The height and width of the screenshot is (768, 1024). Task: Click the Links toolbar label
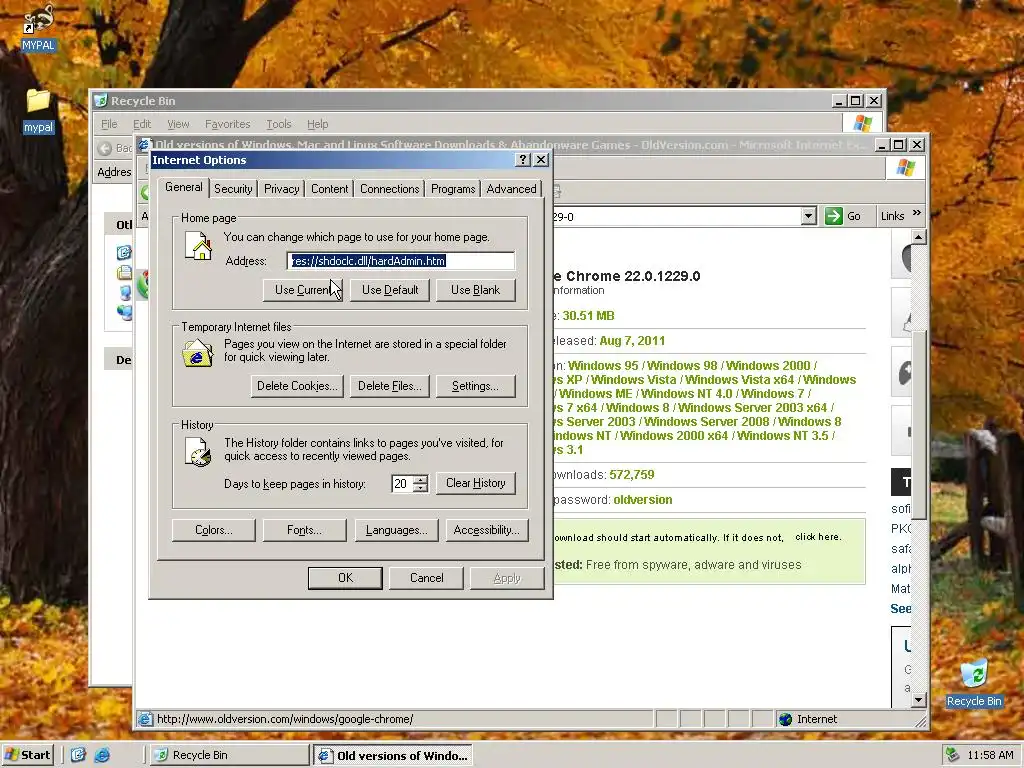coord(892,216)
